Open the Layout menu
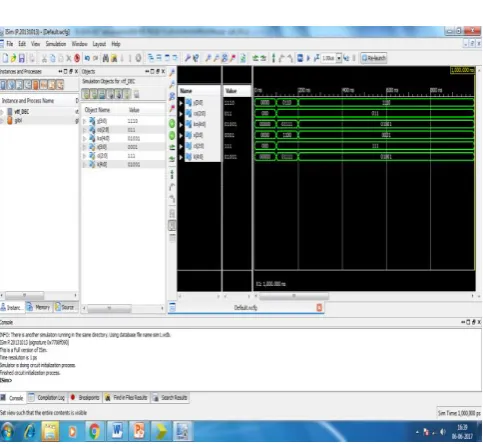 click(x=99, y=44)
